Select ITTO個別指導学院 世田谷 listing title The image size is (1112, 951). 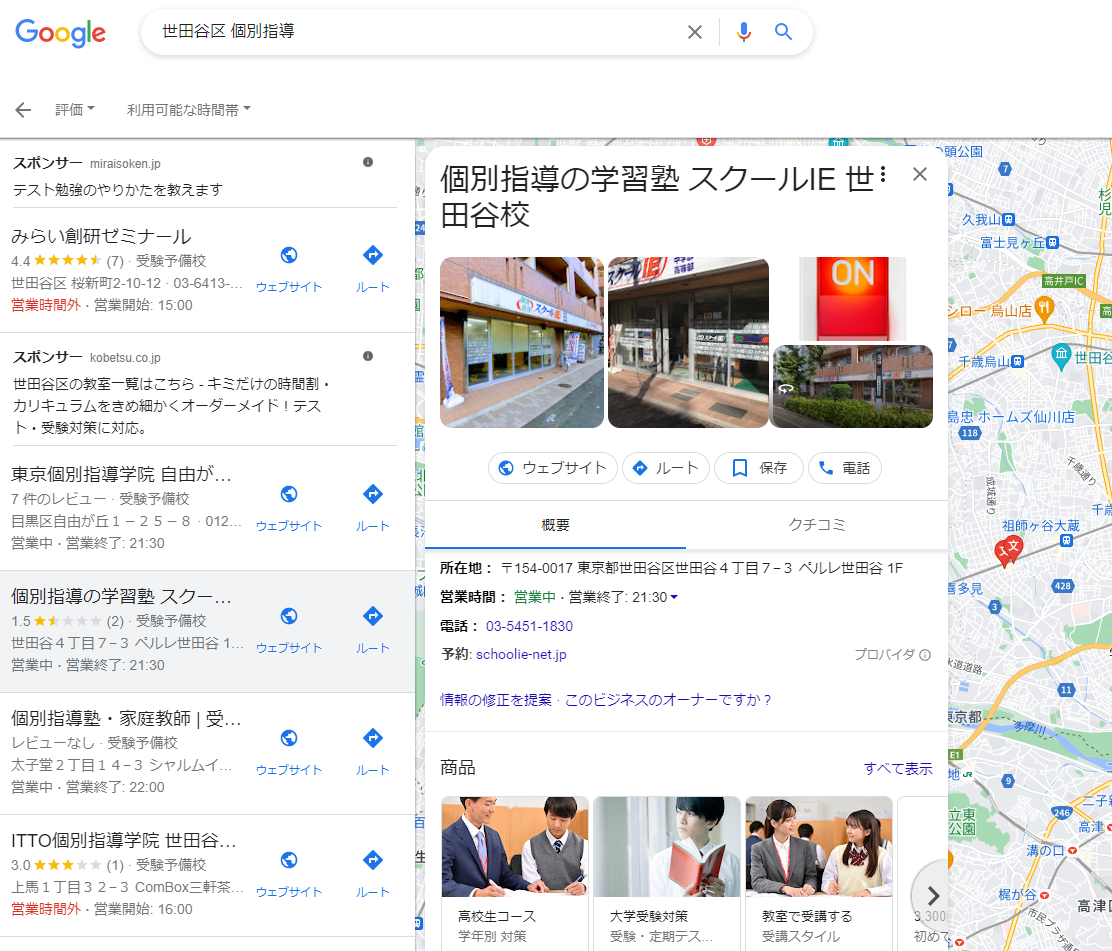click(x=124, y=841)
